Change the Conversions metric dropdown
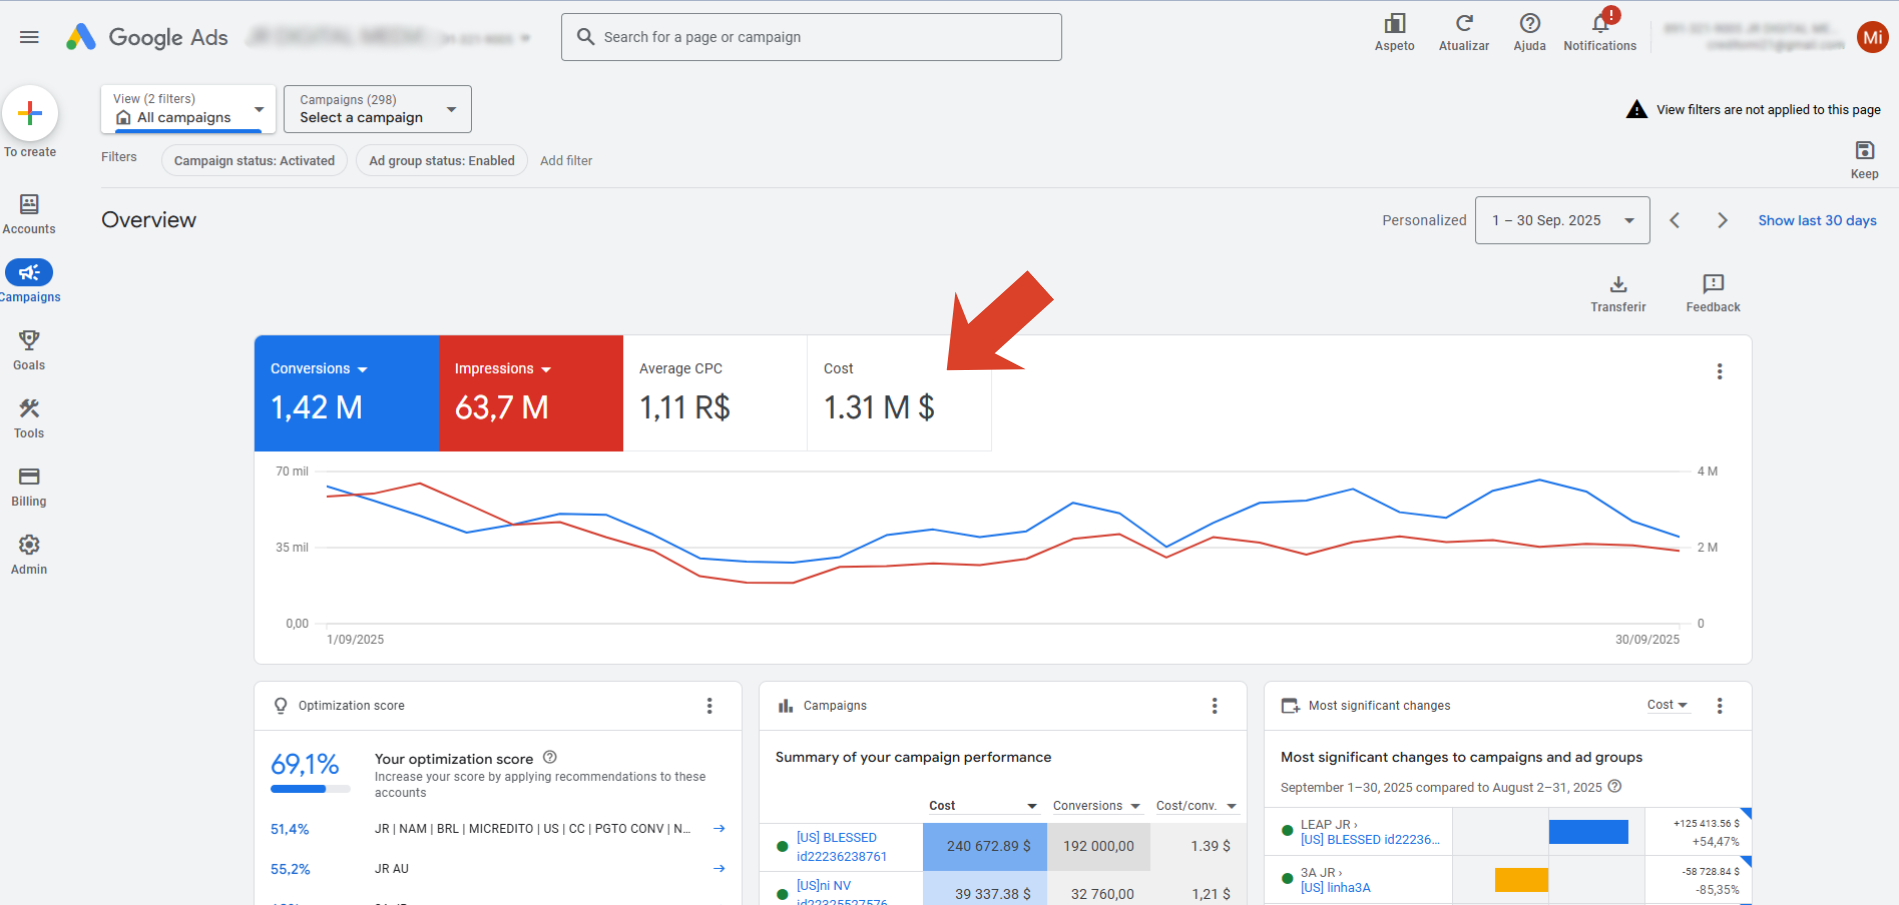The height and width of the screenshot is (905, 1899). point(319,369)
